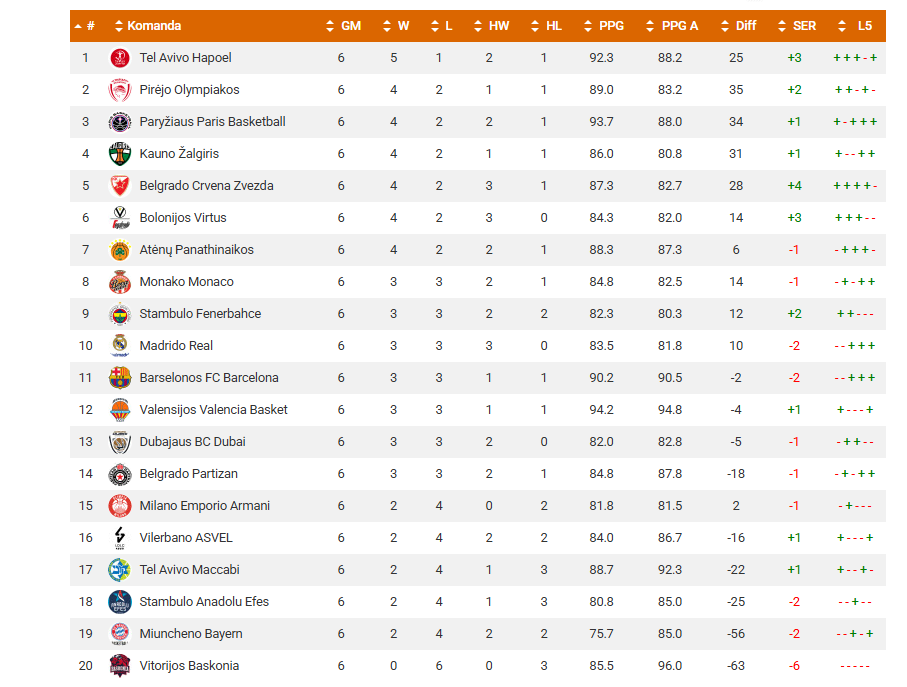
Task: Click the Belgrado Crvena Zvezda logo
Action: coord(120,186)
